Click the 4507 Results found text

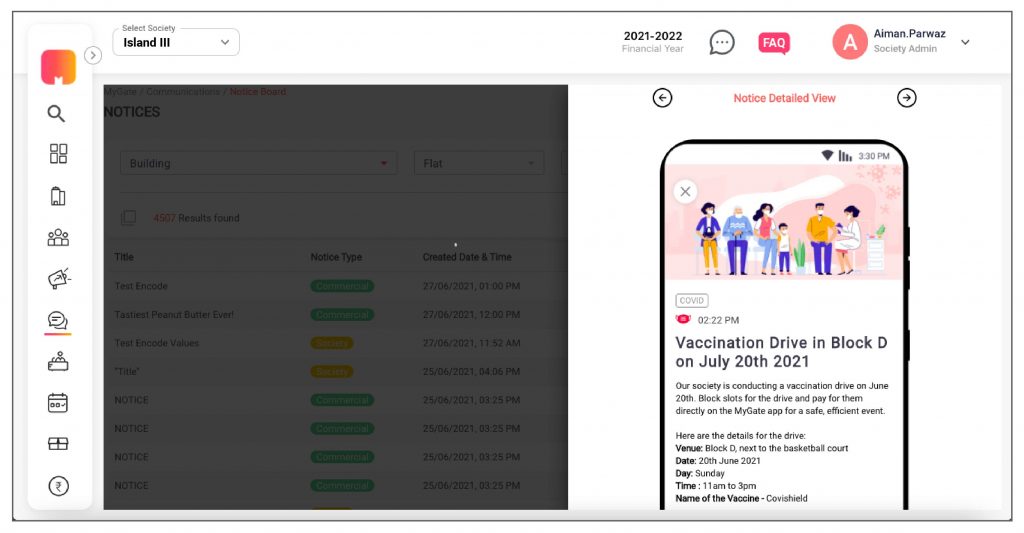(x=197, y=218)
